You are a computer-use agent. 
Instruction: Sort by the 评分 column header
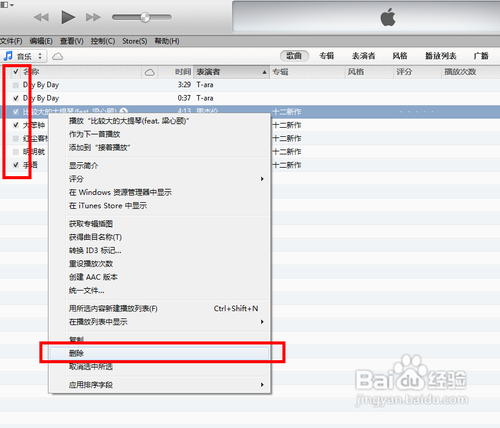click(418, 72)
